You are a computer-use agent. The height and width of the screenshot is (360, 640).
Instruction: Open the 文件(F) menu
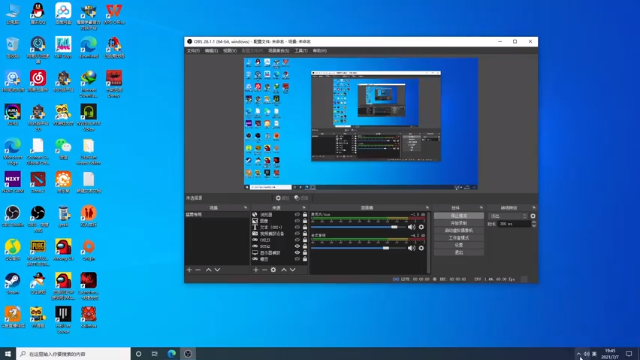click(x=193, y=51)
